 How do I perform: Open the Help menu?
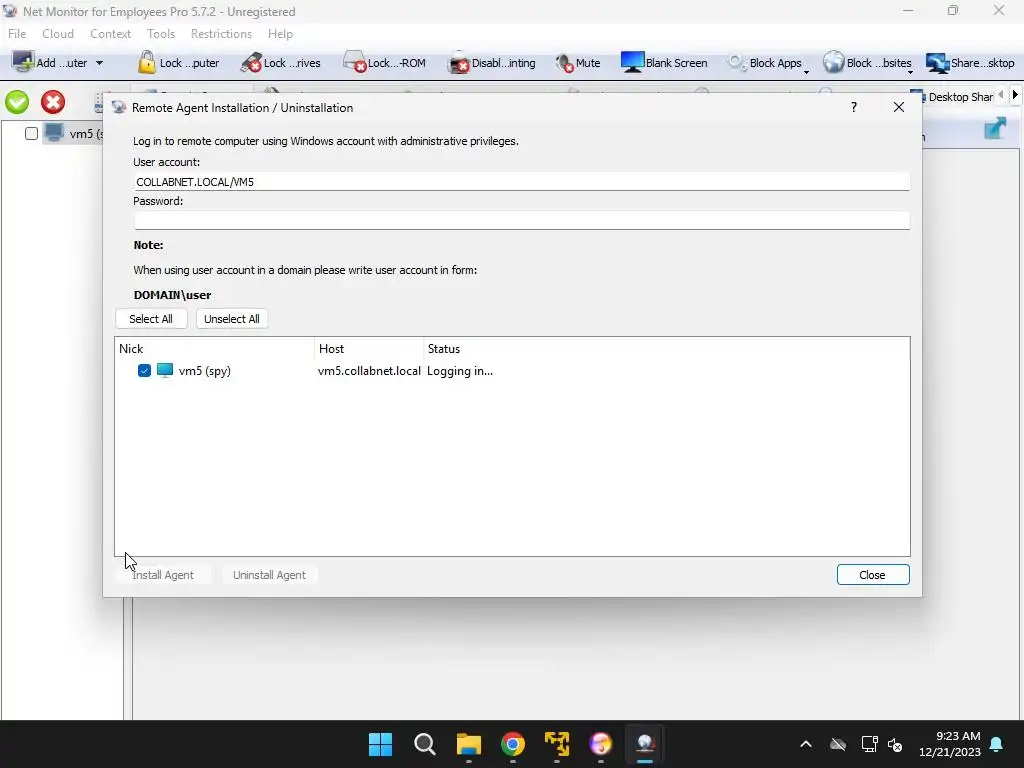[x=280, y=33]
